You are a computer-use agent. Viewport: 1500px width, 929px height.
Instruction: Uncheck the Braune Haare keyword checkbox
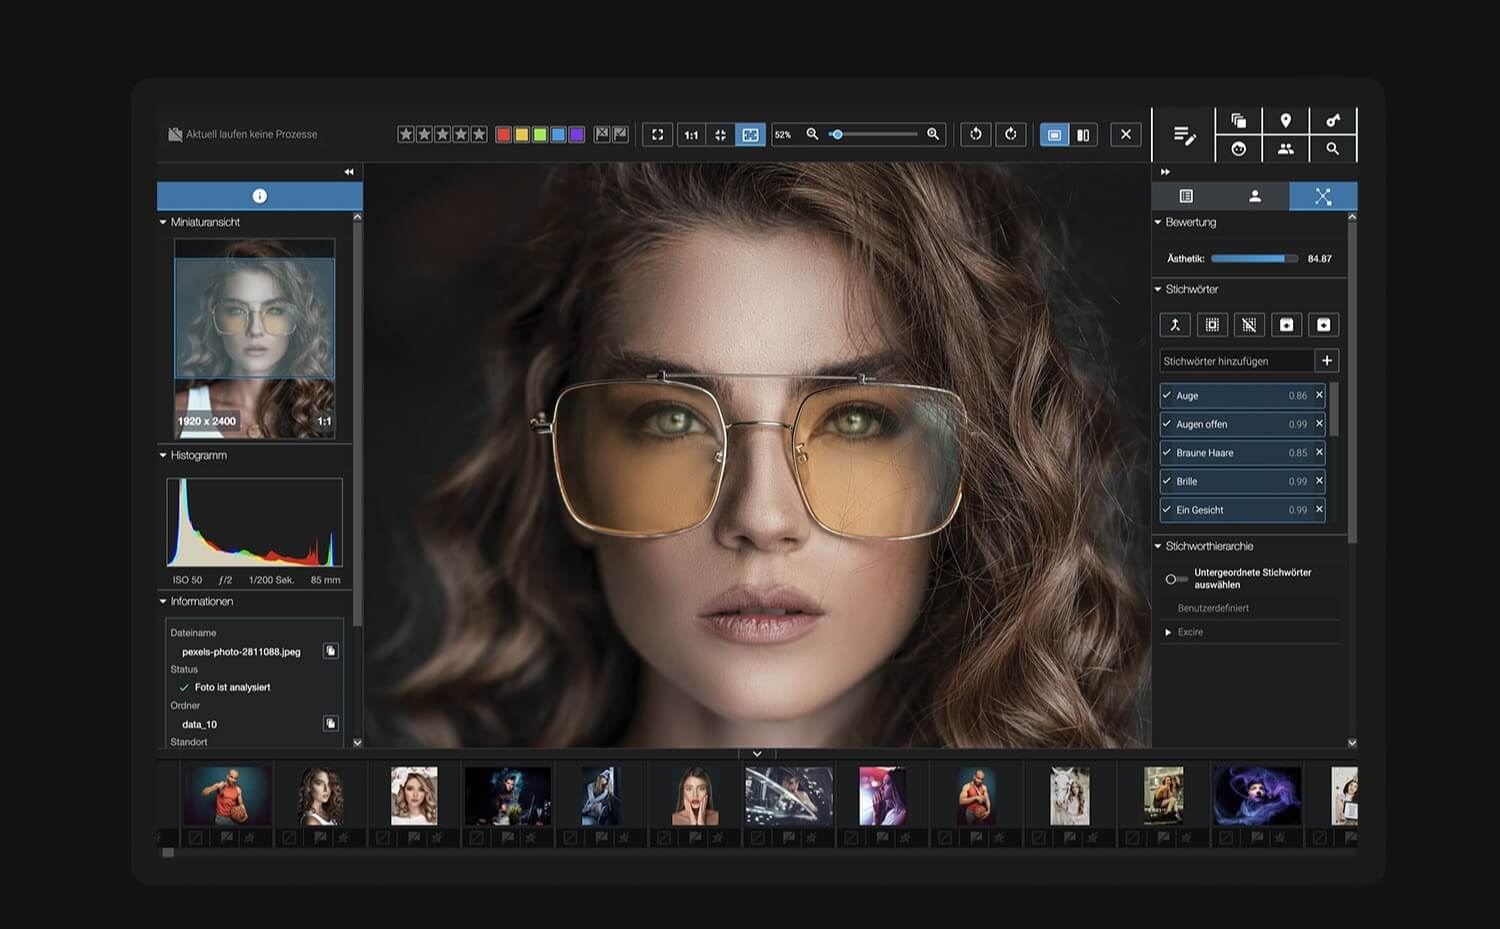1167,452
